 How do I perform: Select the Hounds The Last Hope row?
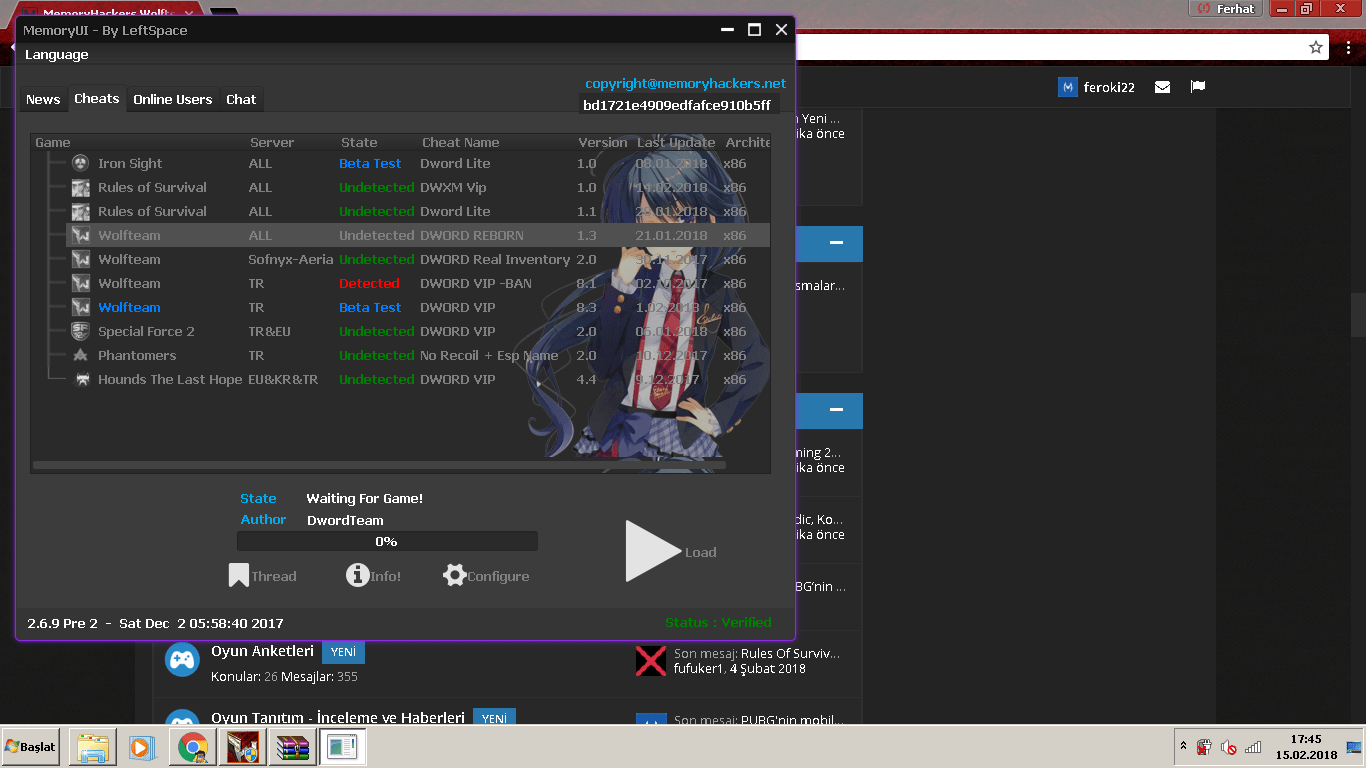click(x=418, y=379)
